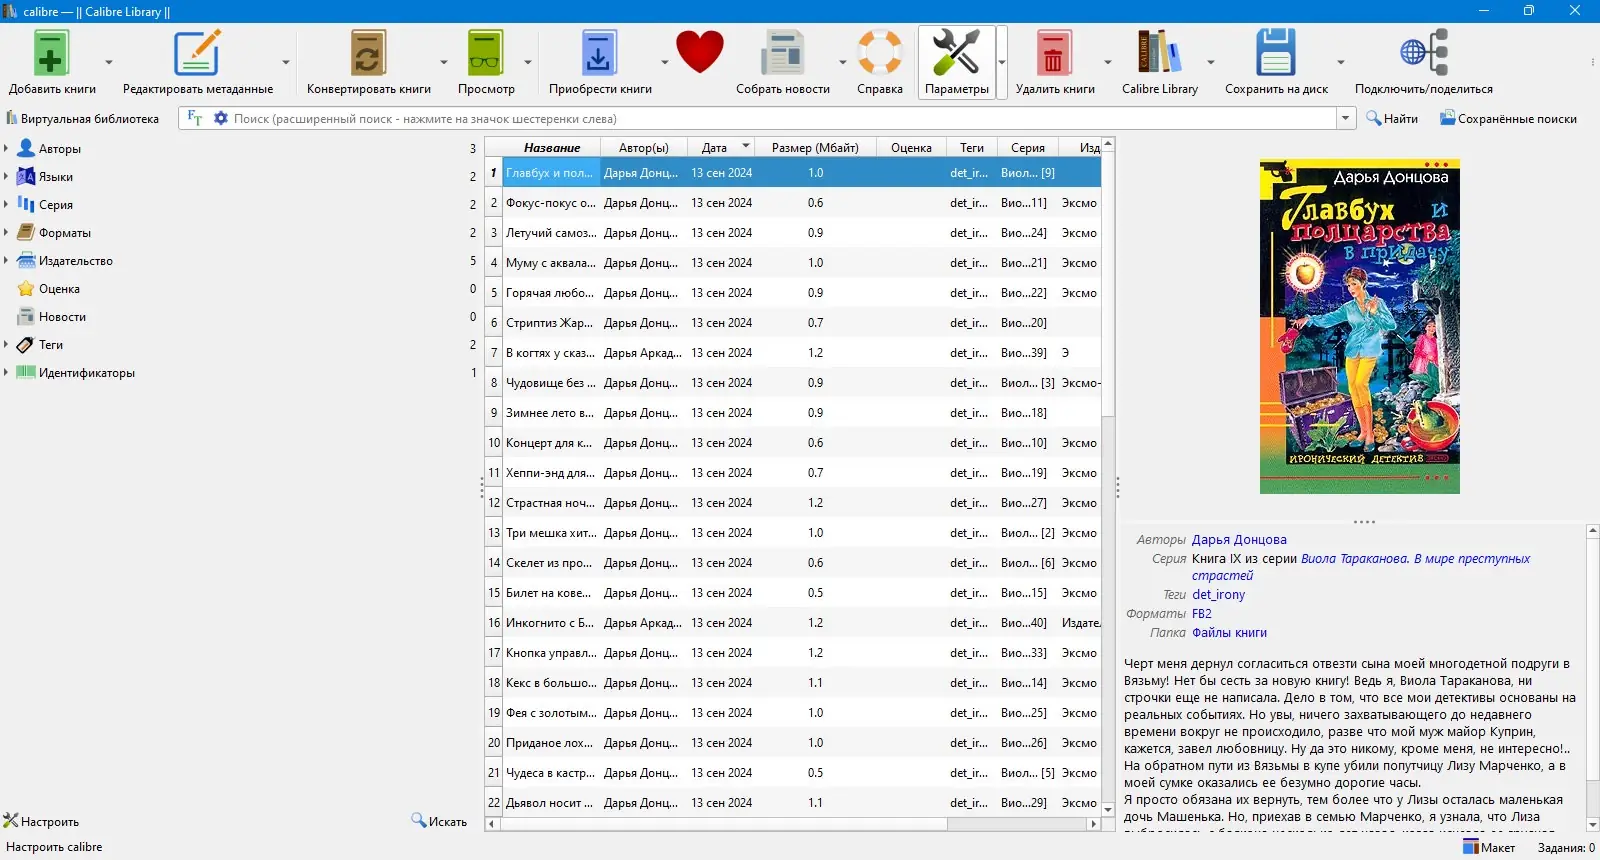This screenshot has height=860, width=1600.
Task: Click in the book search input field
Action: [783, 118]
